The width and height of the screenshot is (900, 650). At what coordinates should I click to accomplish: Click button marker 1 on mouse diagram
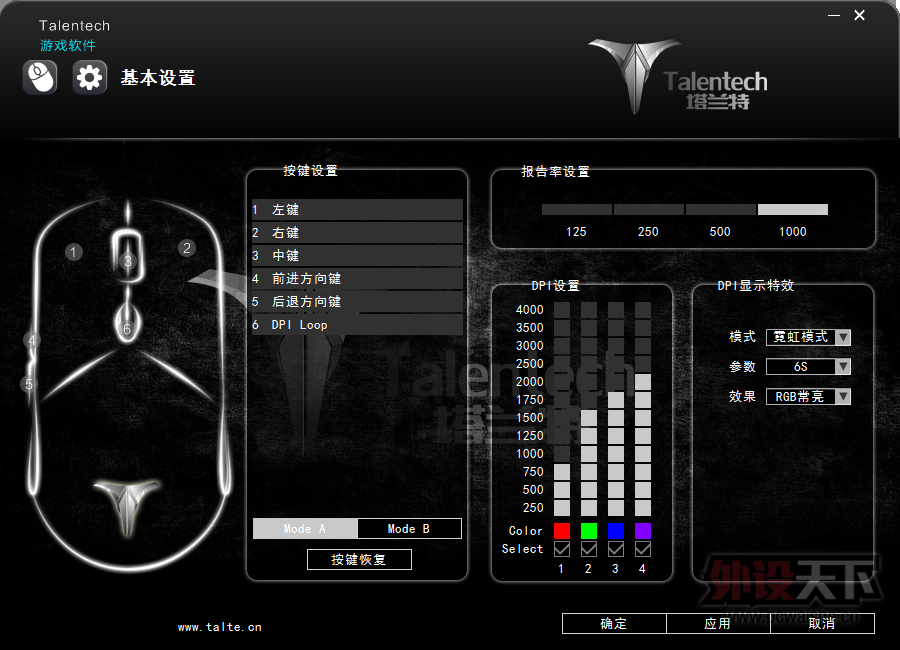pos(73,252)
